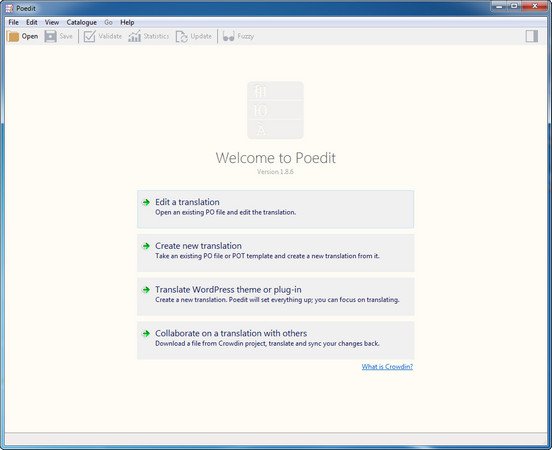Screen dimensions: 552x450
Task: Click green arrow beside Edit a translation
Action: pos(146,202)
